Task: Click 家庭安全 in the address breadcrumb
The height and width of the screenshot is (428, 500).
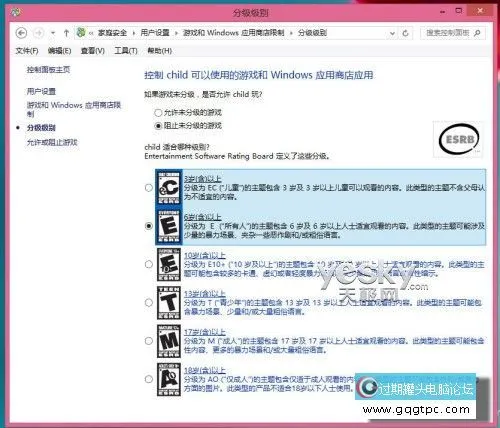Action: [112, 33]
